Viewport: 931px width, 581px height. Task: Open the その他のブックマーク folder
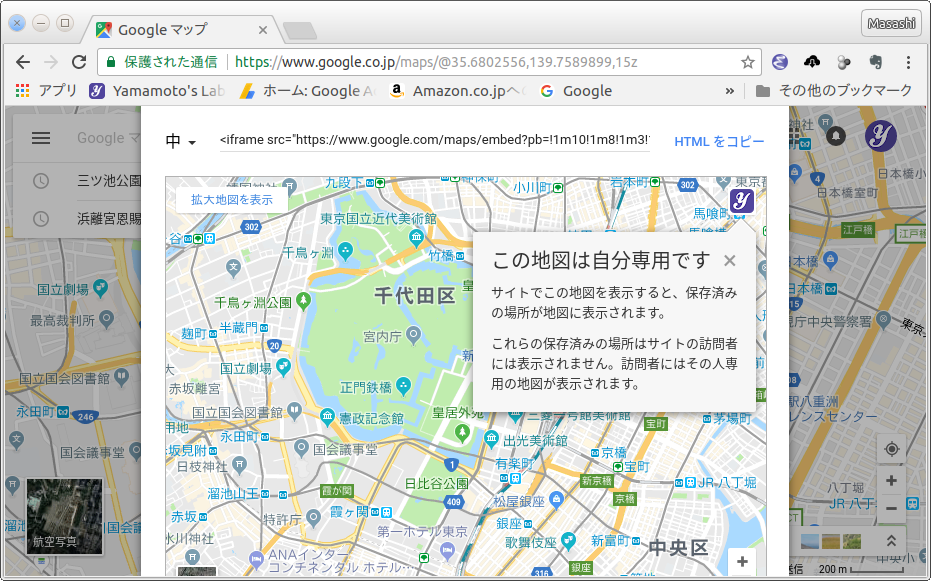(834, 90)
